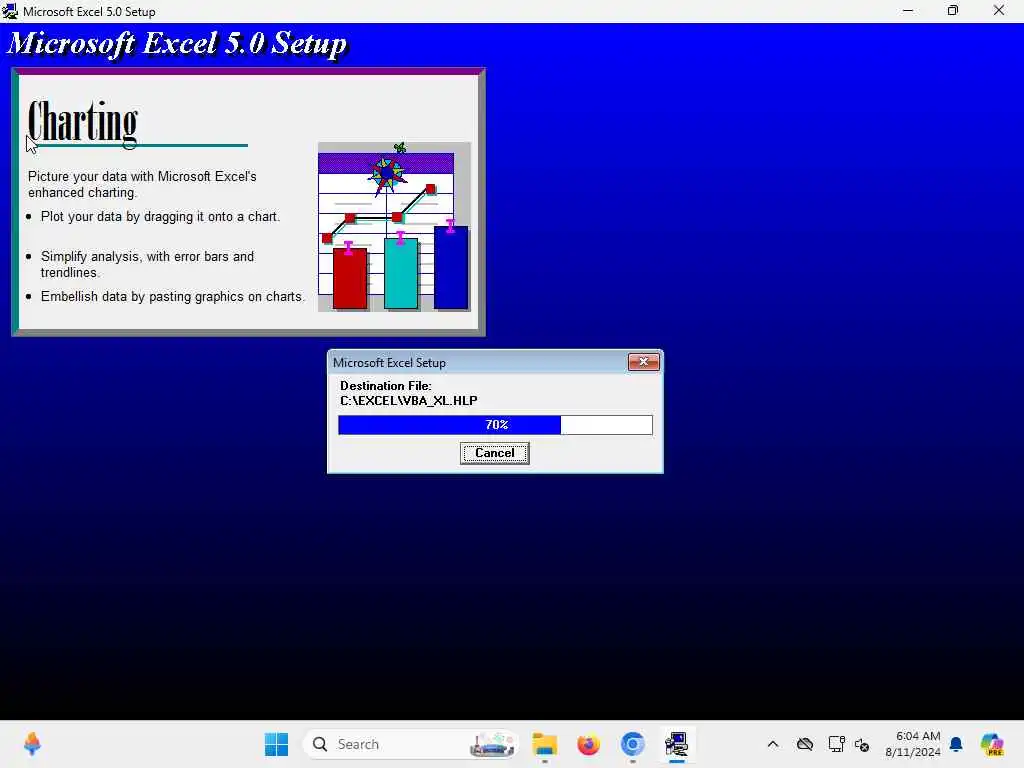The height and width of the screenshot is (768, 1024).
Task: Click the Destination File path C:\EXCEL\VBA_XL.HLP
Action: click(409, 400)
